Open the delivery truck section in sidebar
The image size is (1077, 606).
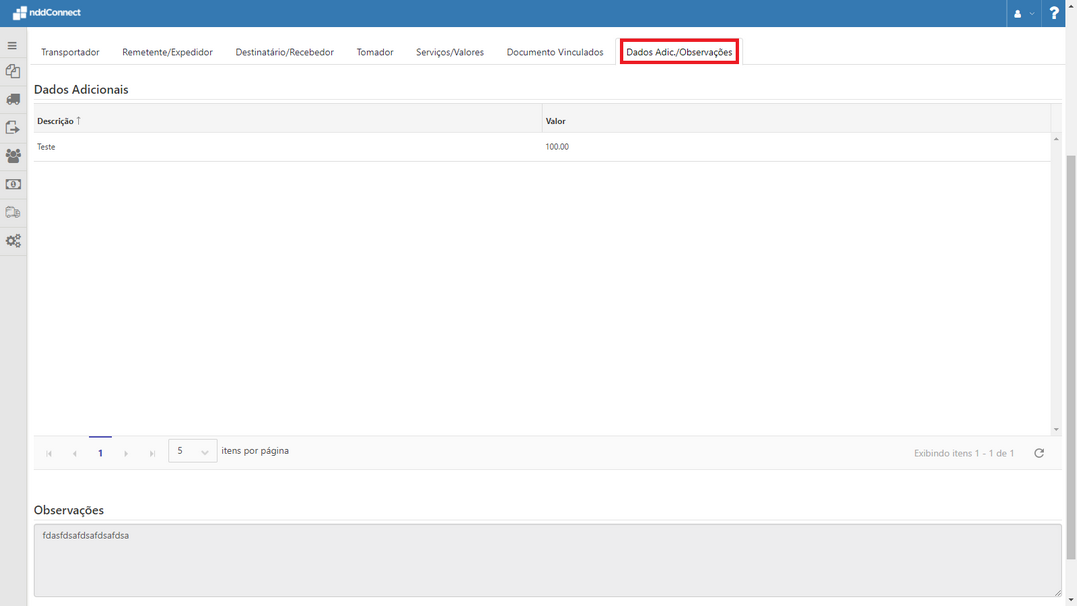13,212
